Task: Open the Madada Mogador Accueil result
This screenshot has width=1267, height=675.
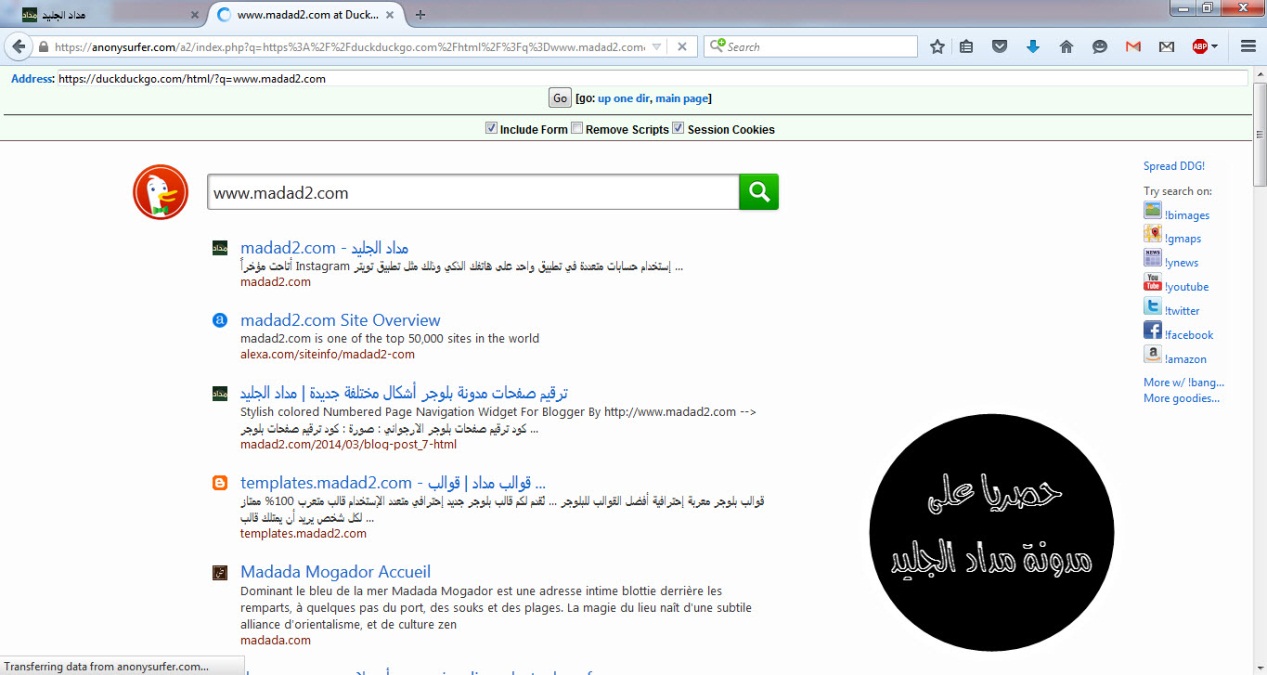Action: click(335, 572)
